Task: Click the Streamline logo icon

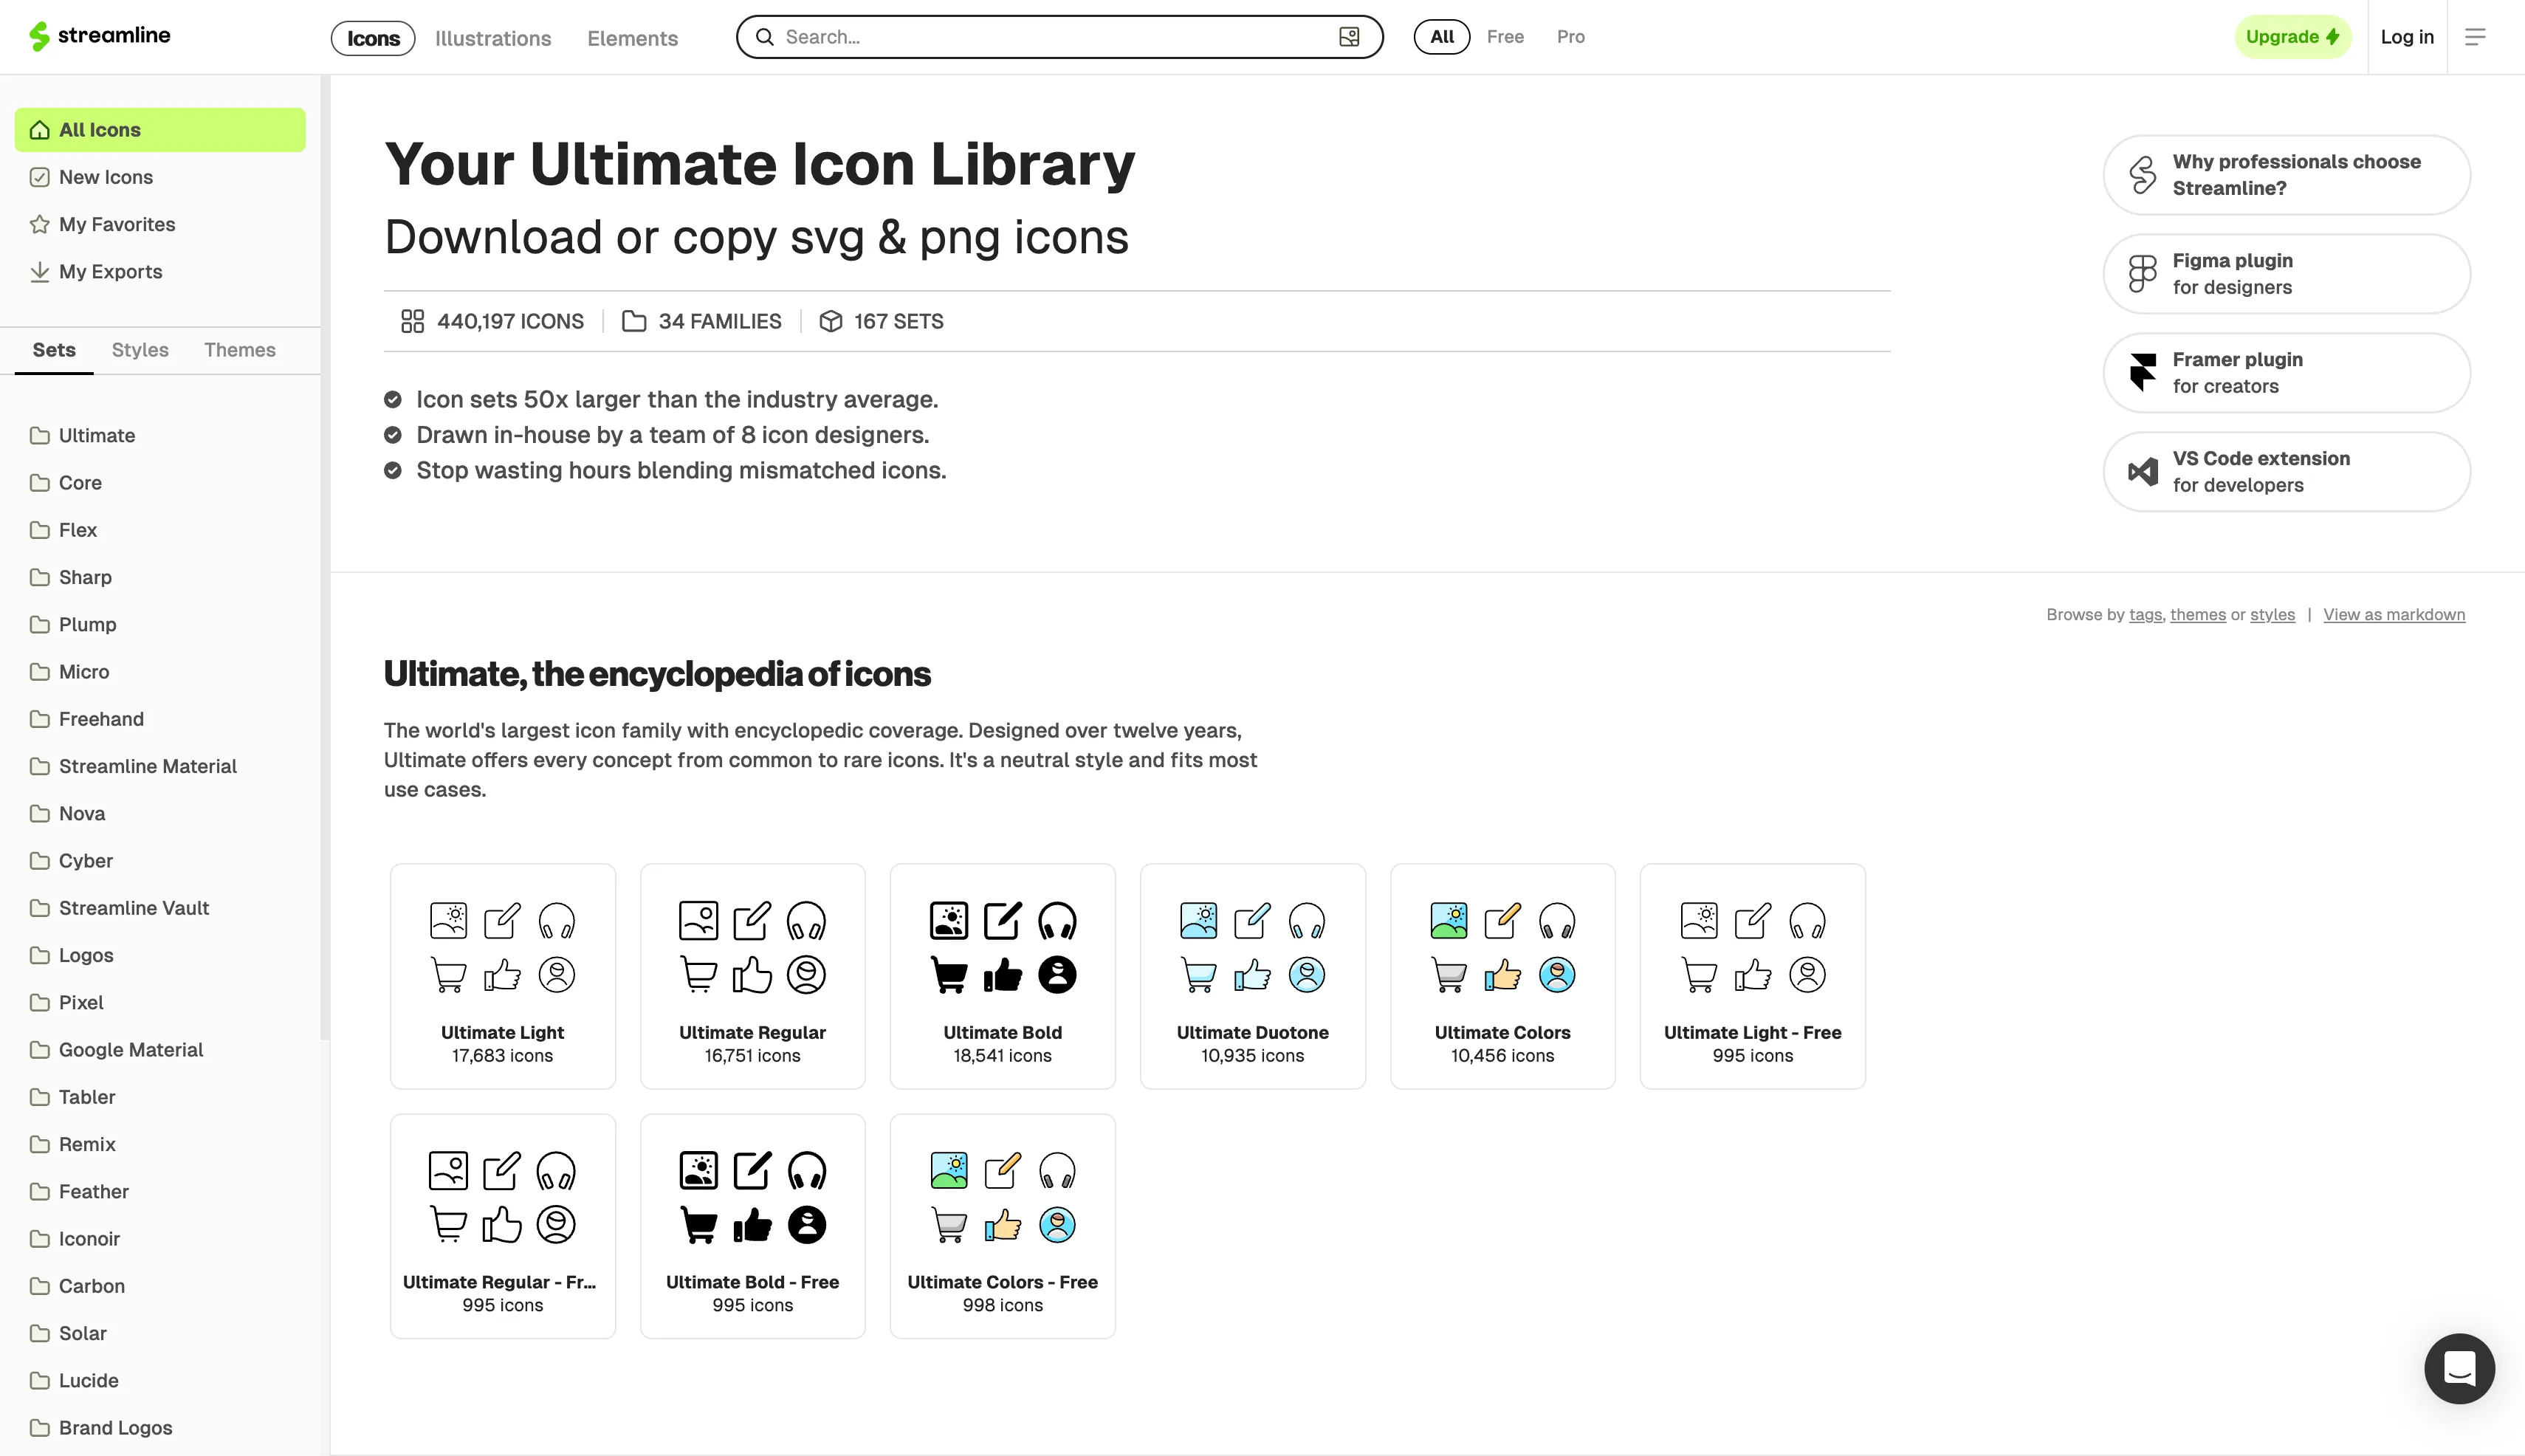Action: point(39,37)
